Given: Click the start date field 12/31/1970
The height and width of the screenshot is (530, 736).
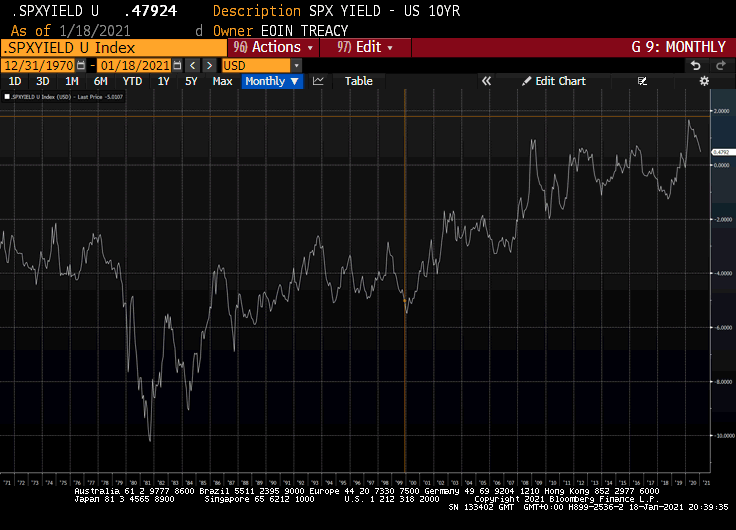Looking at the screenshot, I should tap(38, 65).
